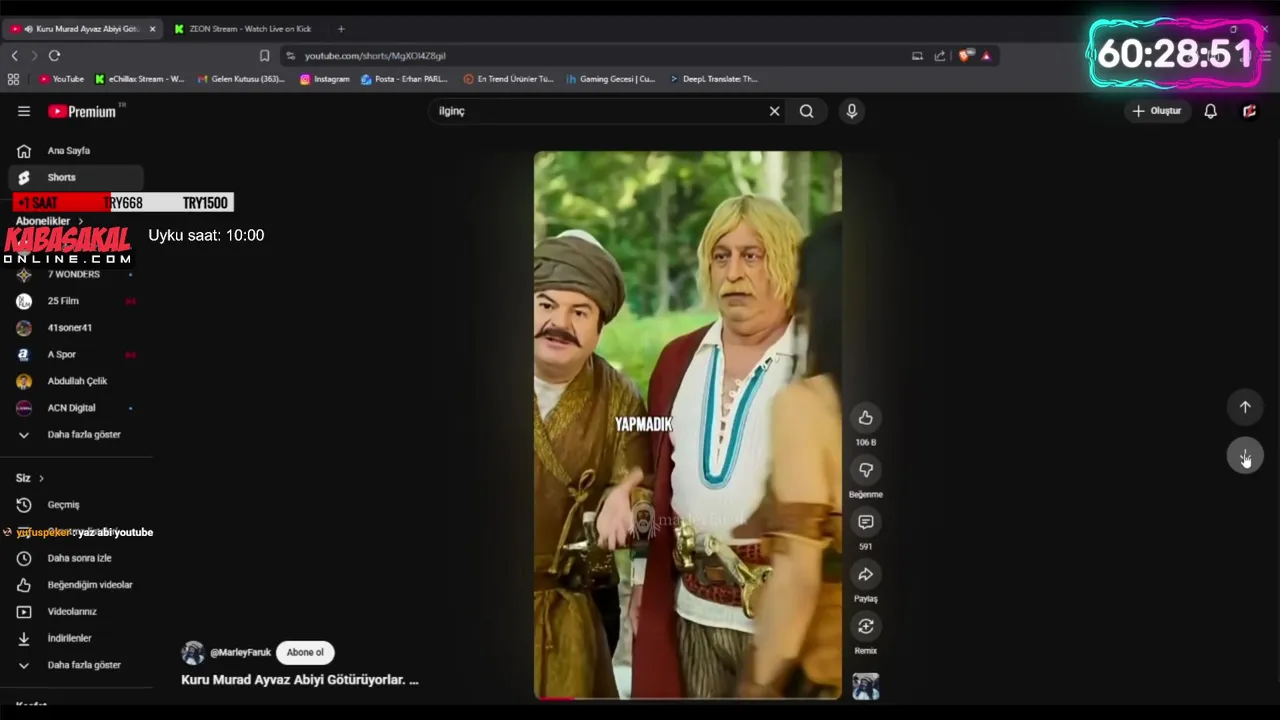Open the YouTube hamburger guide menu
The image size is (1280, 720).
point(24,111)
